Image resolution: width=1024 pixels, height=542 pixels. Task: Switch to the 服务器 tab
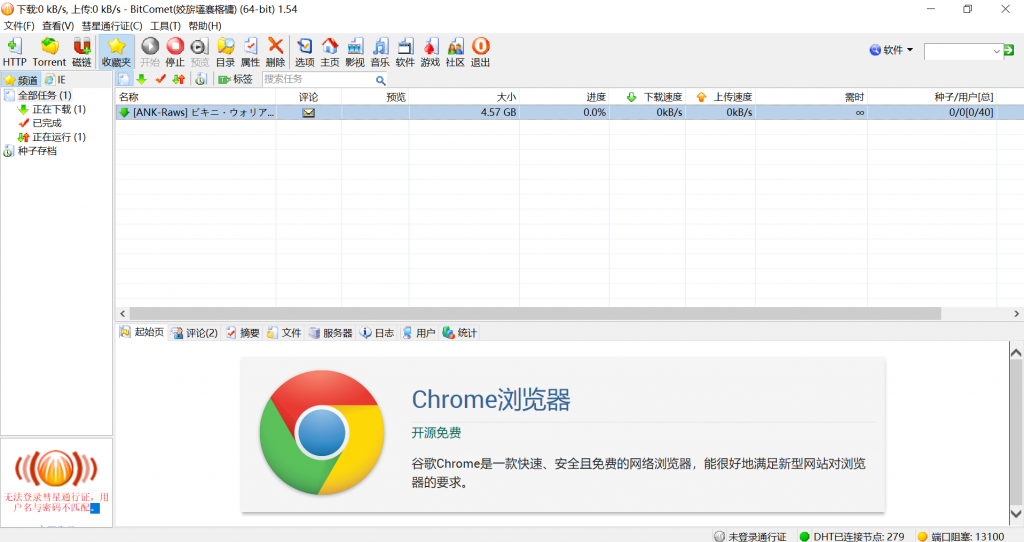(330, 333)
